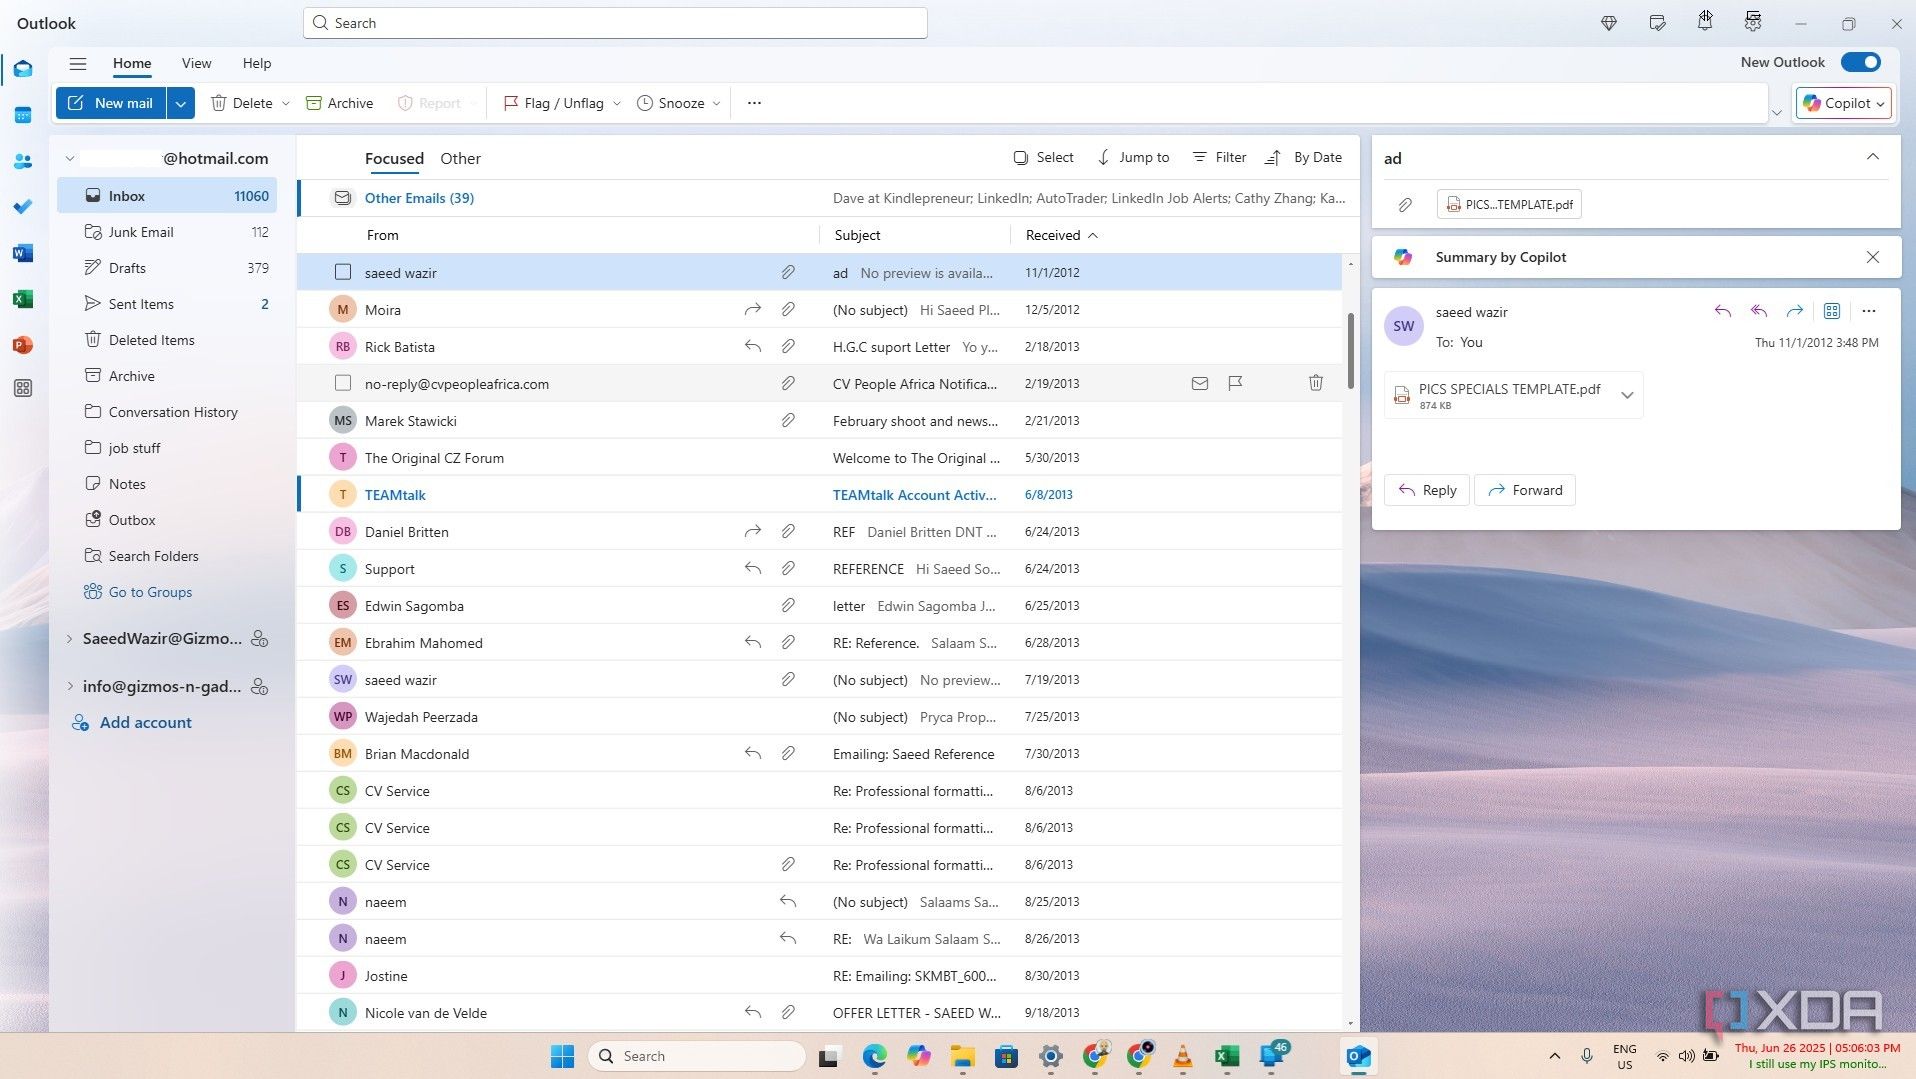Launch Word from the left rail

[x=23, y=253]
